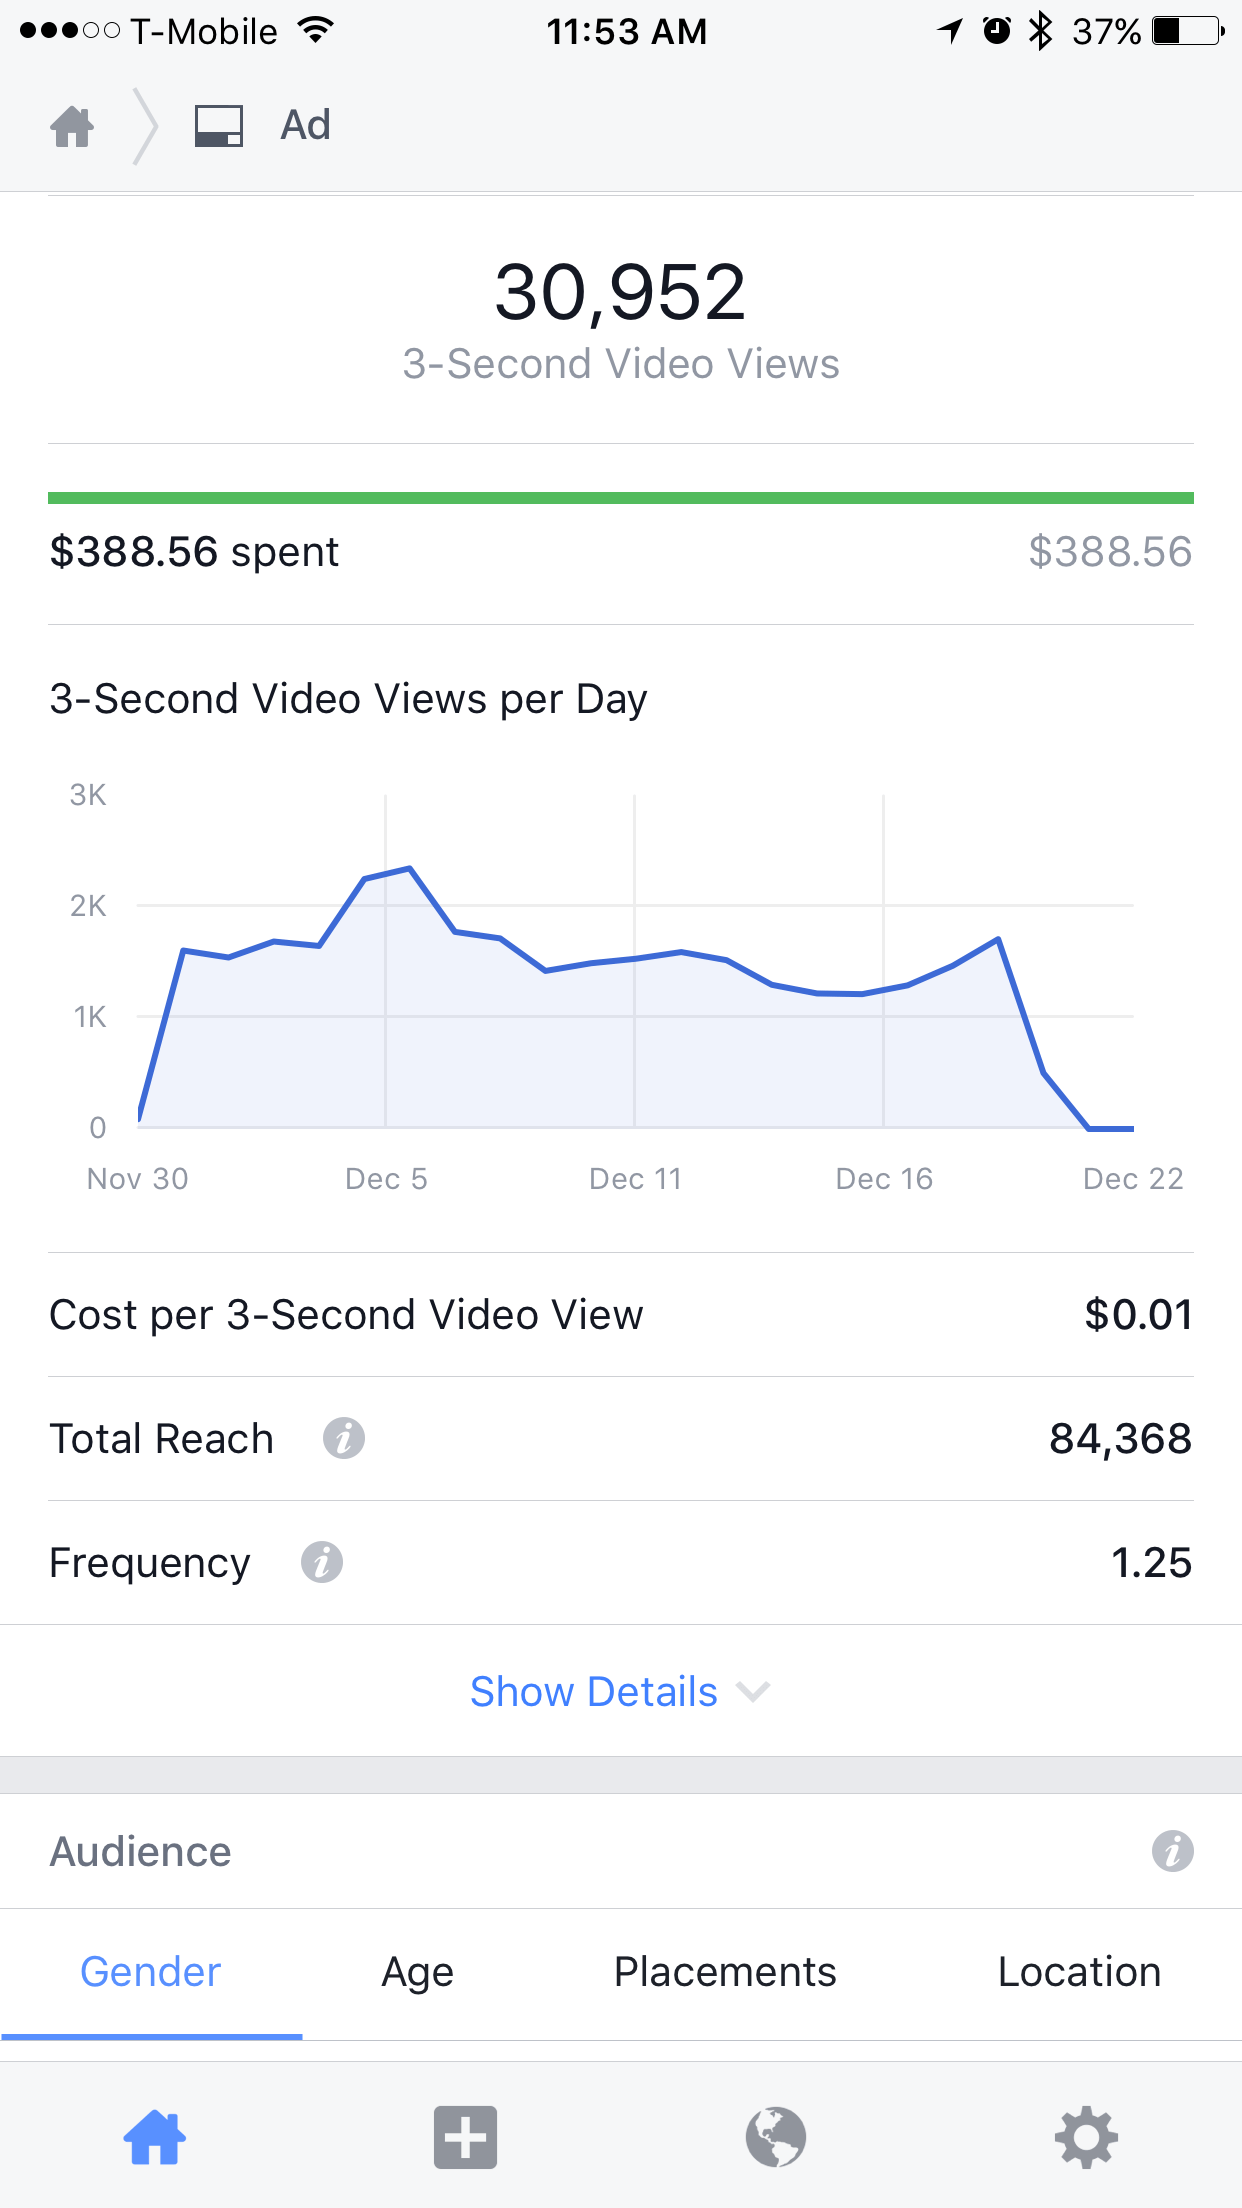Tap the chevron next to Show Details
The width and height of the screenshot is (1242, 2208).
click(x=753, y=1692)
